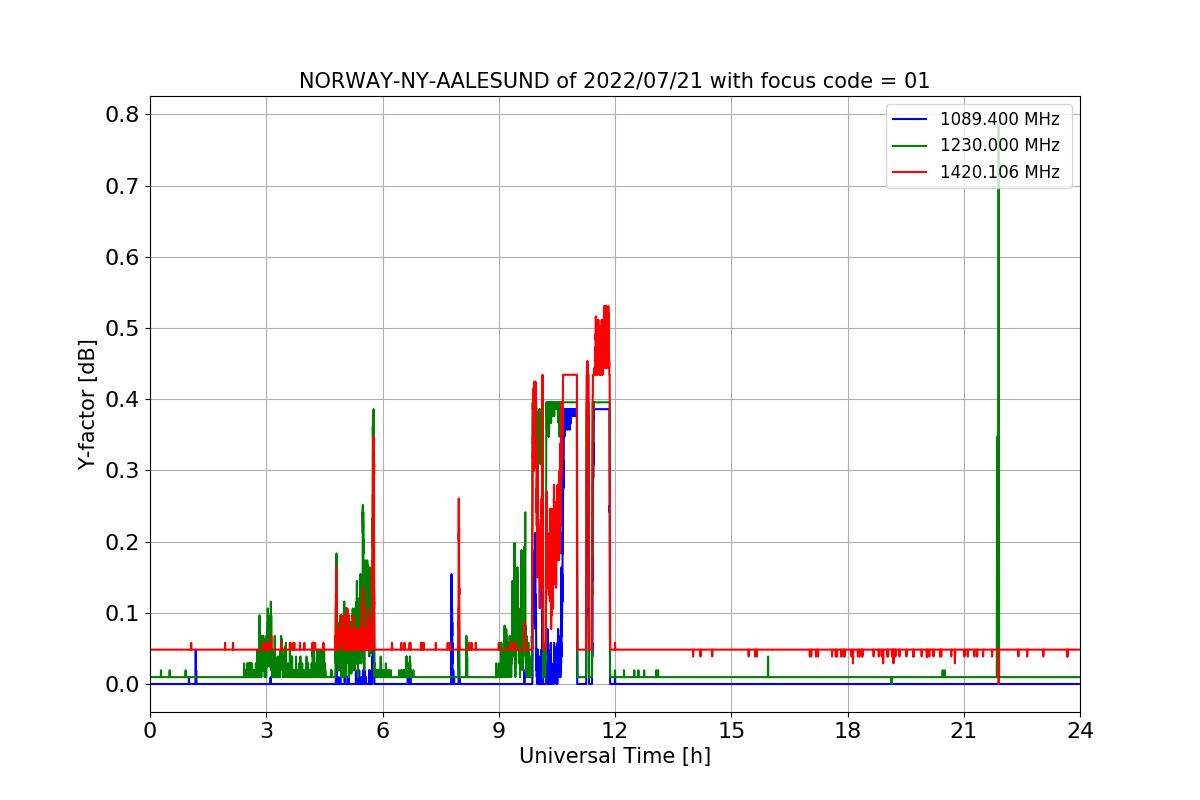Click the 1230.000 MHz legend label

coord(999,146)
